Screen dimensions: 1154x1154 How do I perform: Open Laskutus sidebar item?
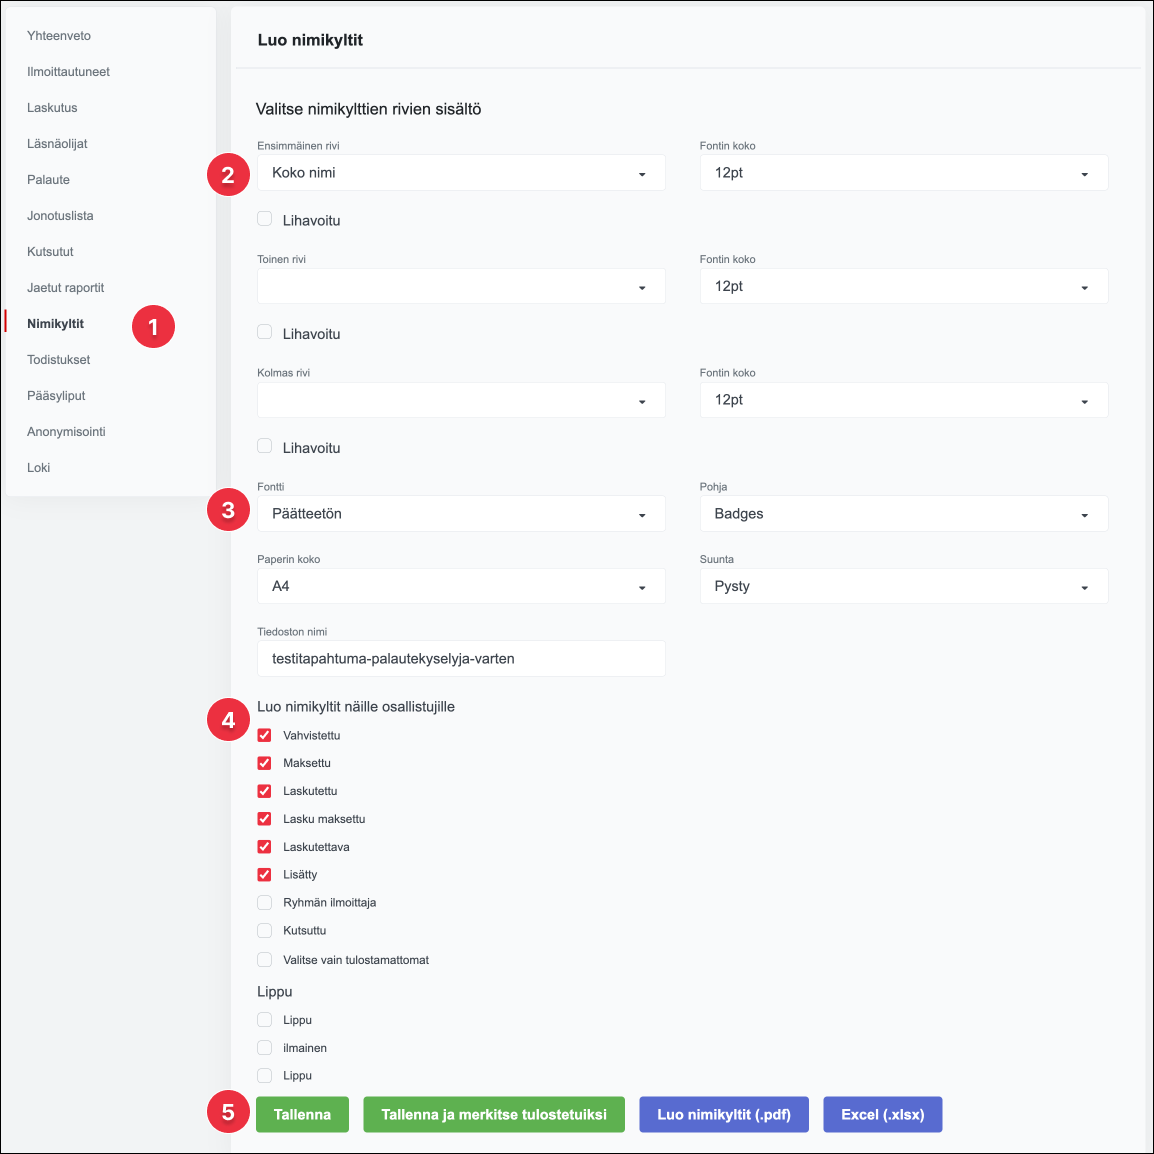52,107
